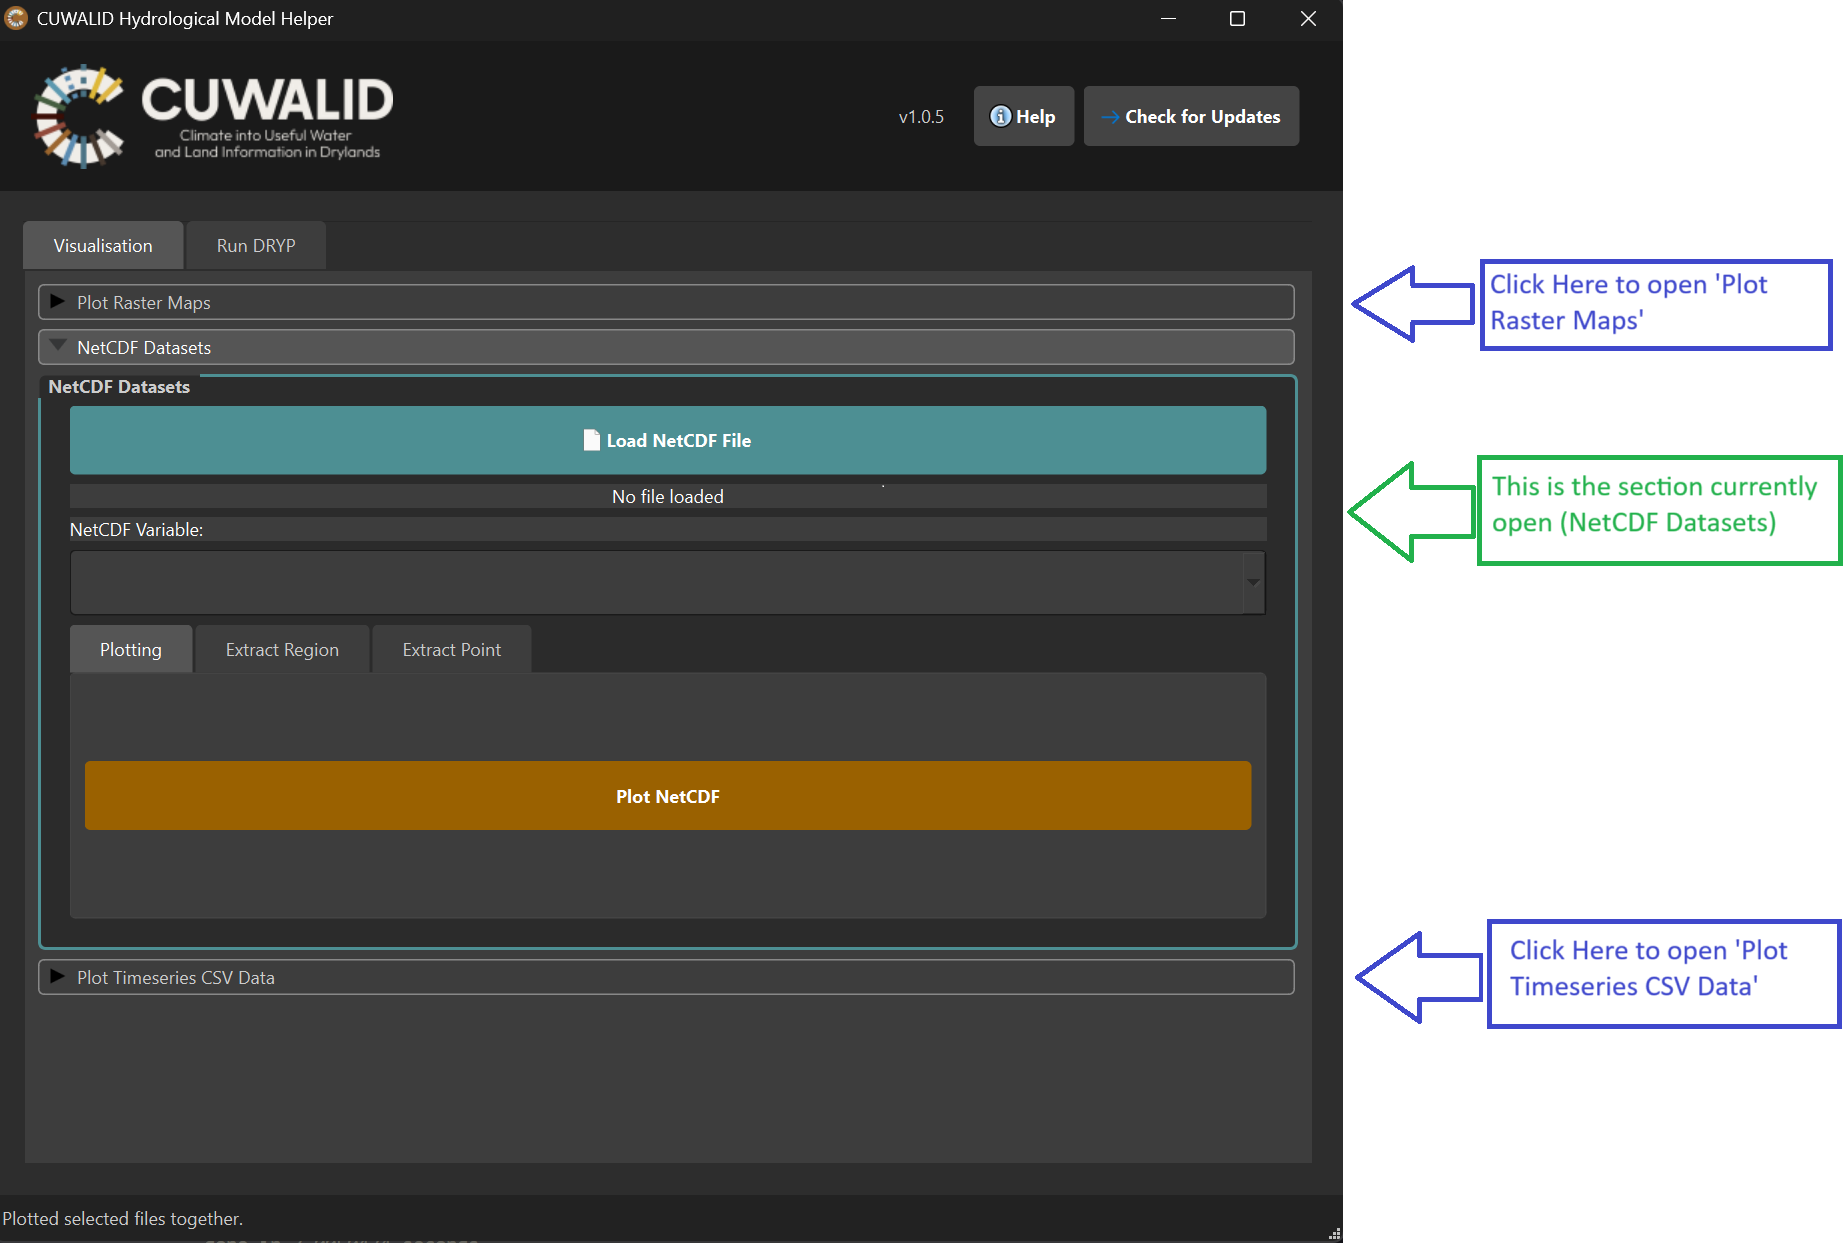Switch to the Visualisation tab
1845x1243 pixels.
[103, 245]
